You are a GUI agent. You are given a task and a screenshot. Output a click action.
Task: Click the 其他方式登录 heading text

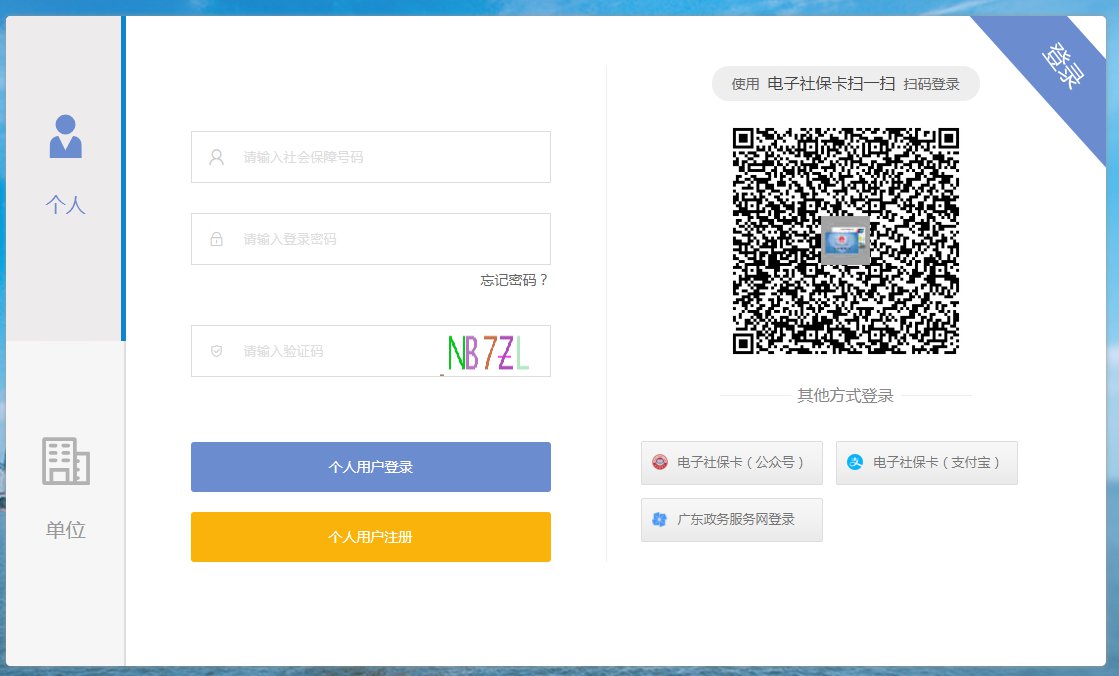[846, 395]
